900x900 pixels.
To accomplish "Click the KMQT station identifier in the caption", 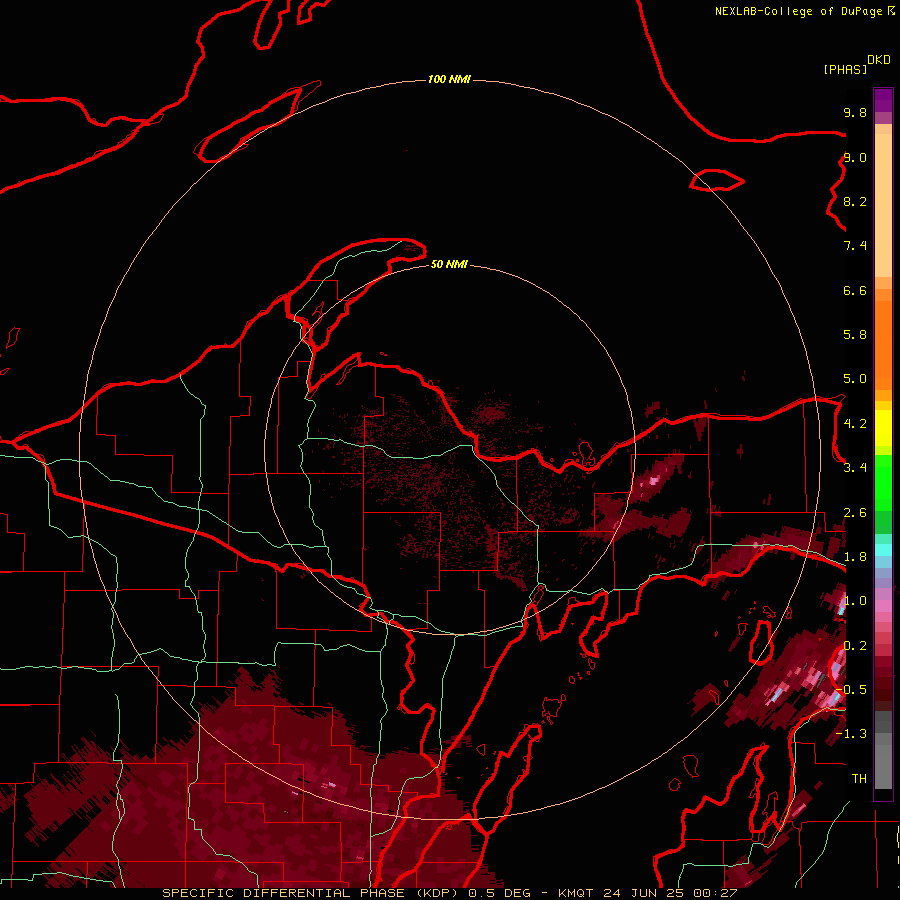I will pos(575,893).
